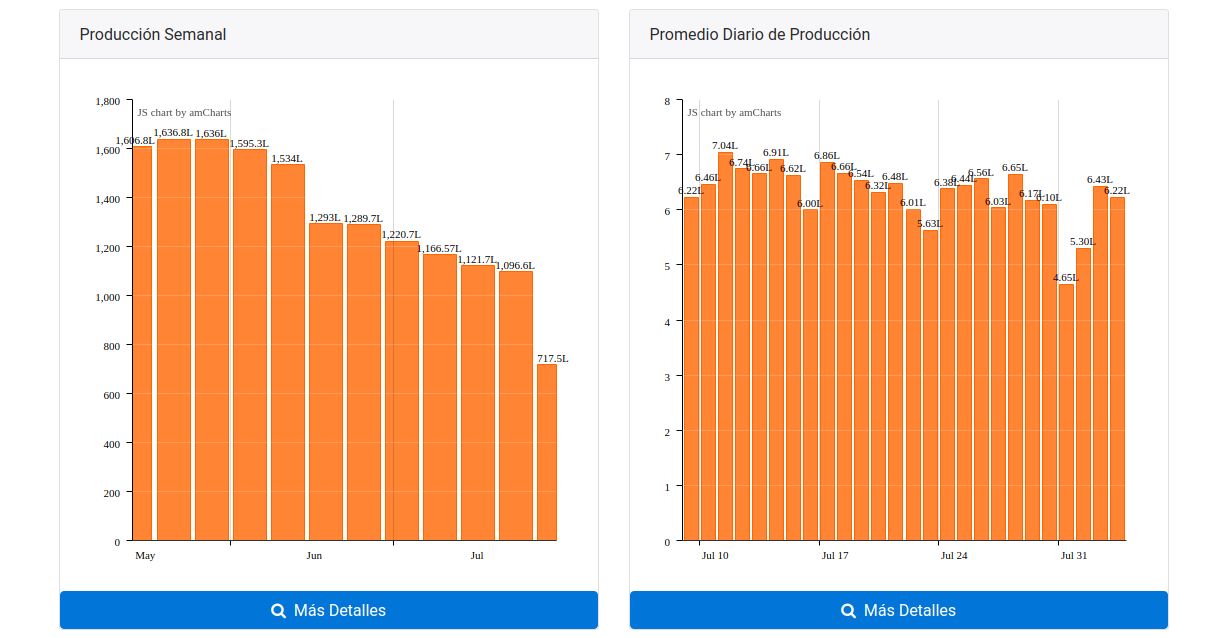Click the May axis label
This screenshot has height=638, width=1213.
tap(145, 555)
